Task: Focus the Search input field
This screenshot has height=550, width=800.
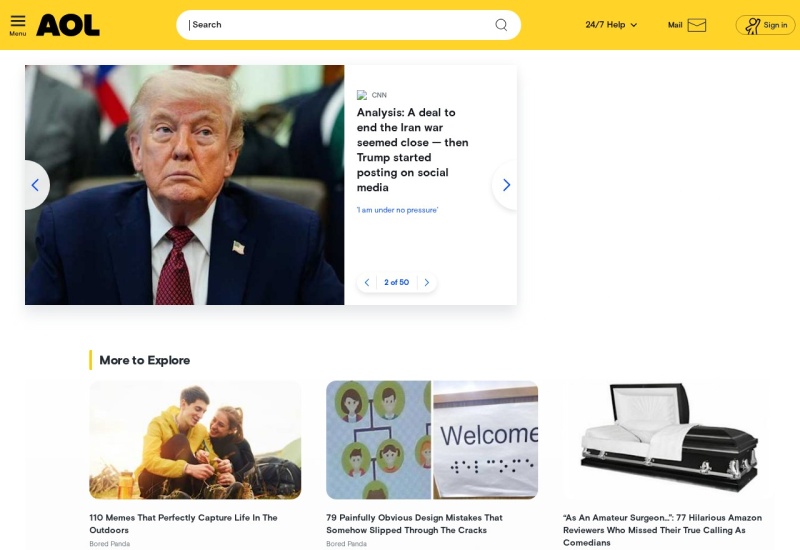Action: (x=337, y=25)
